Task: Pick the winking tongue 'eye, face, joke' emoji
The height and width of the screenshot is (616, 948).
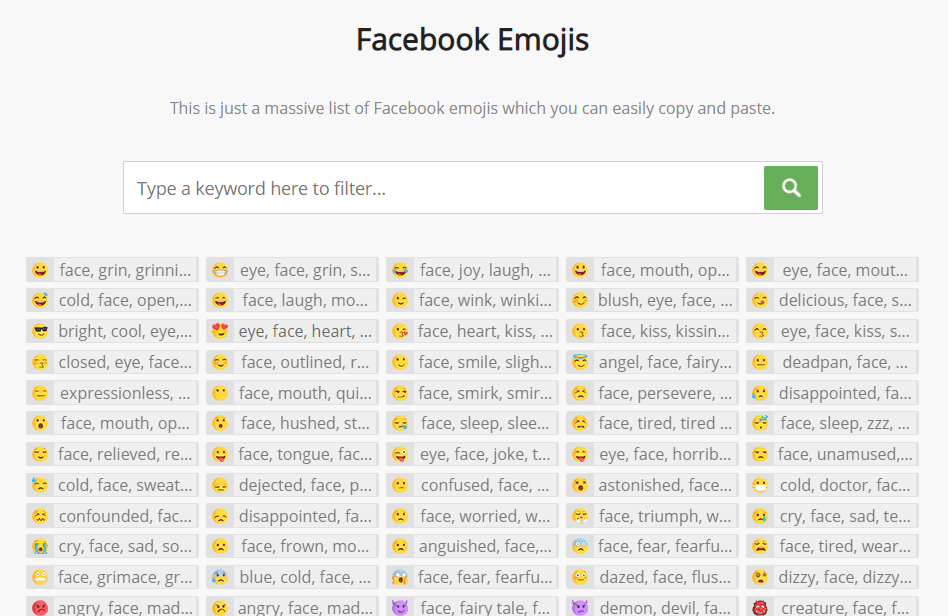Action: (x=472, y=454)
